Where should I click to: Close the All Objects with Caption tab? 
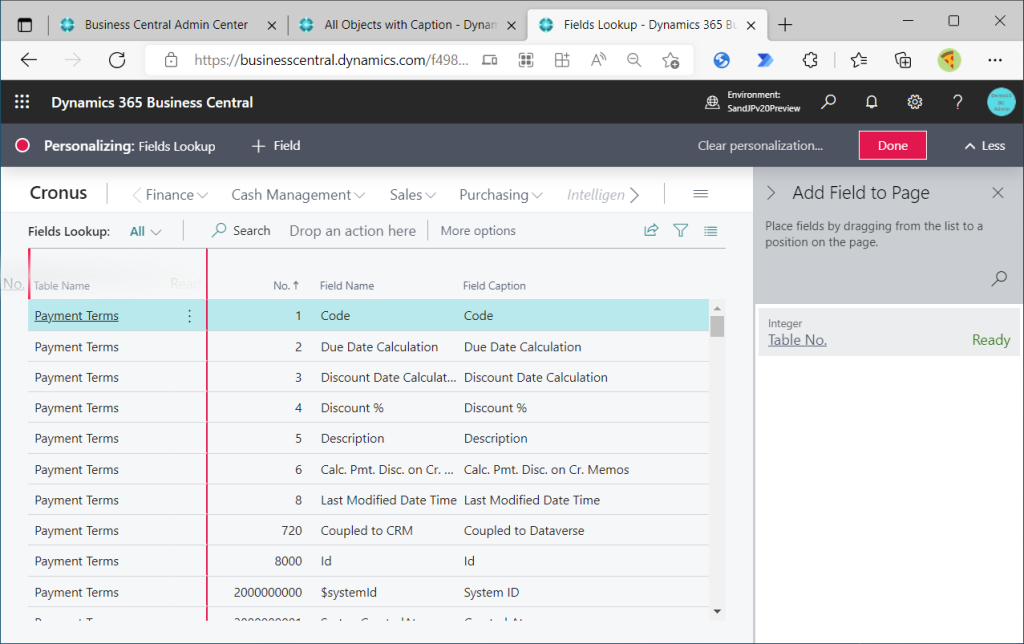pyautogui.click(x=511, y=25)
